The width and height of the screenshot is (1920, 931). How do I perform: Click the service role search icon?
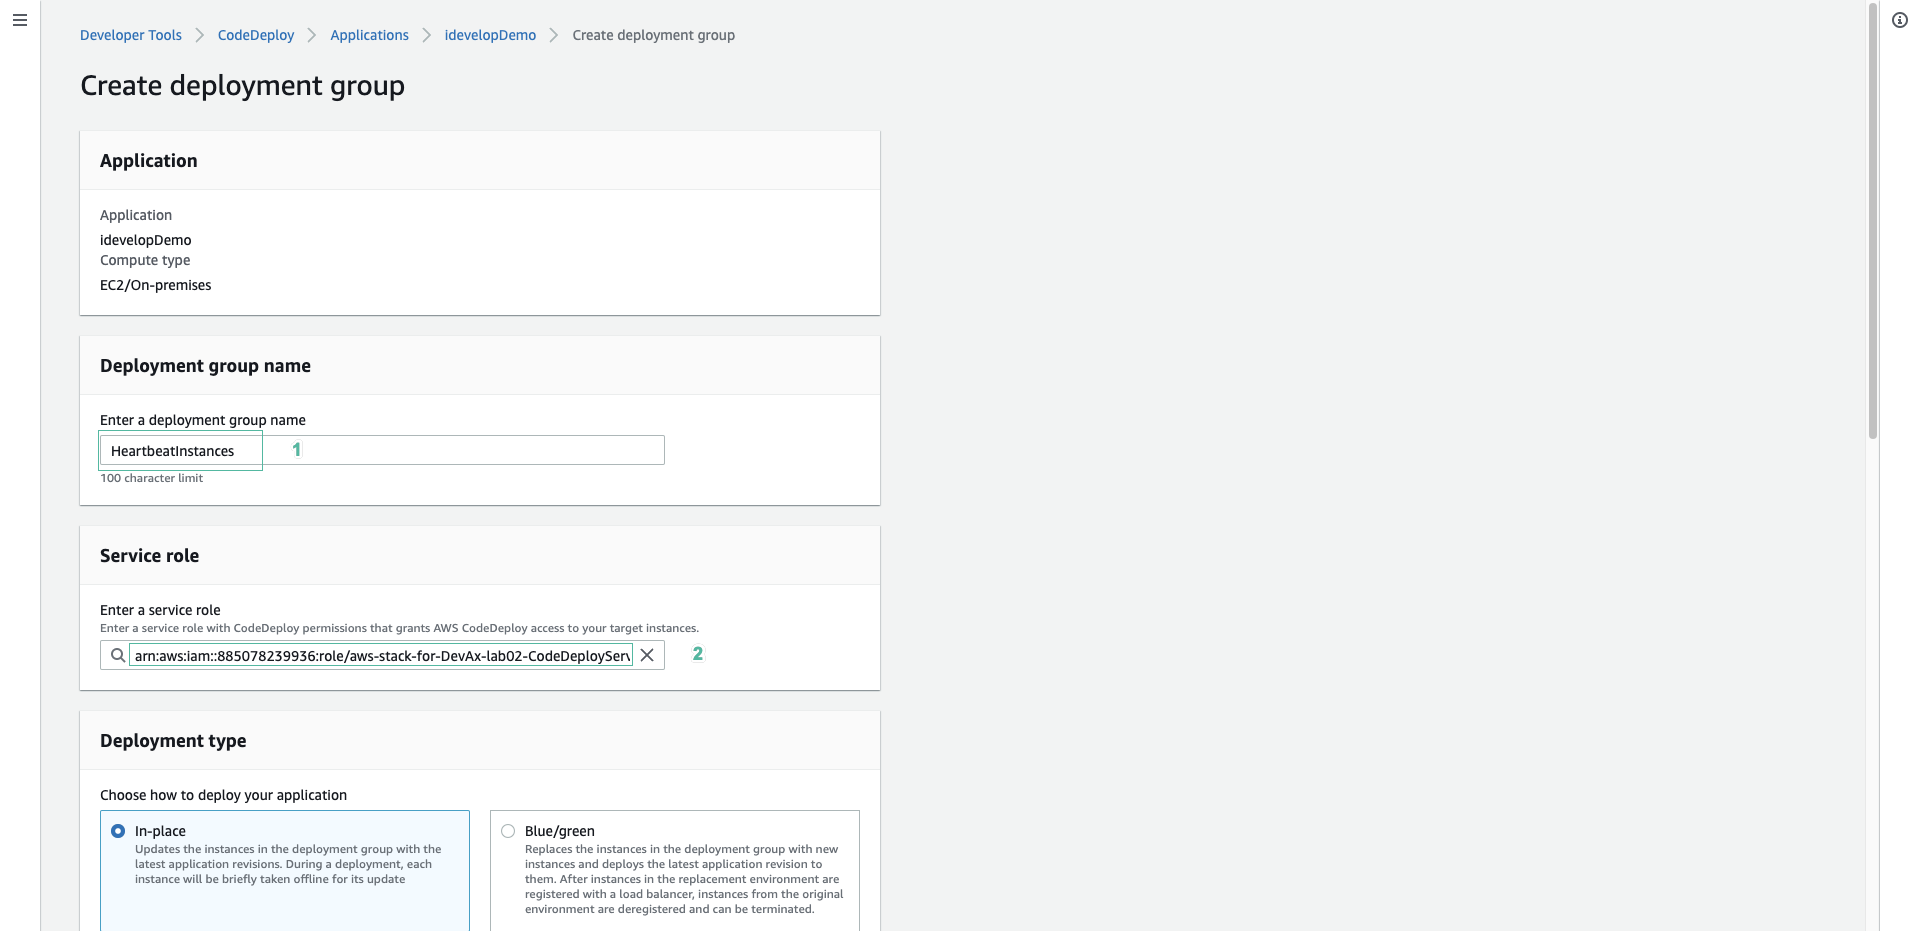tap(118, 655)
